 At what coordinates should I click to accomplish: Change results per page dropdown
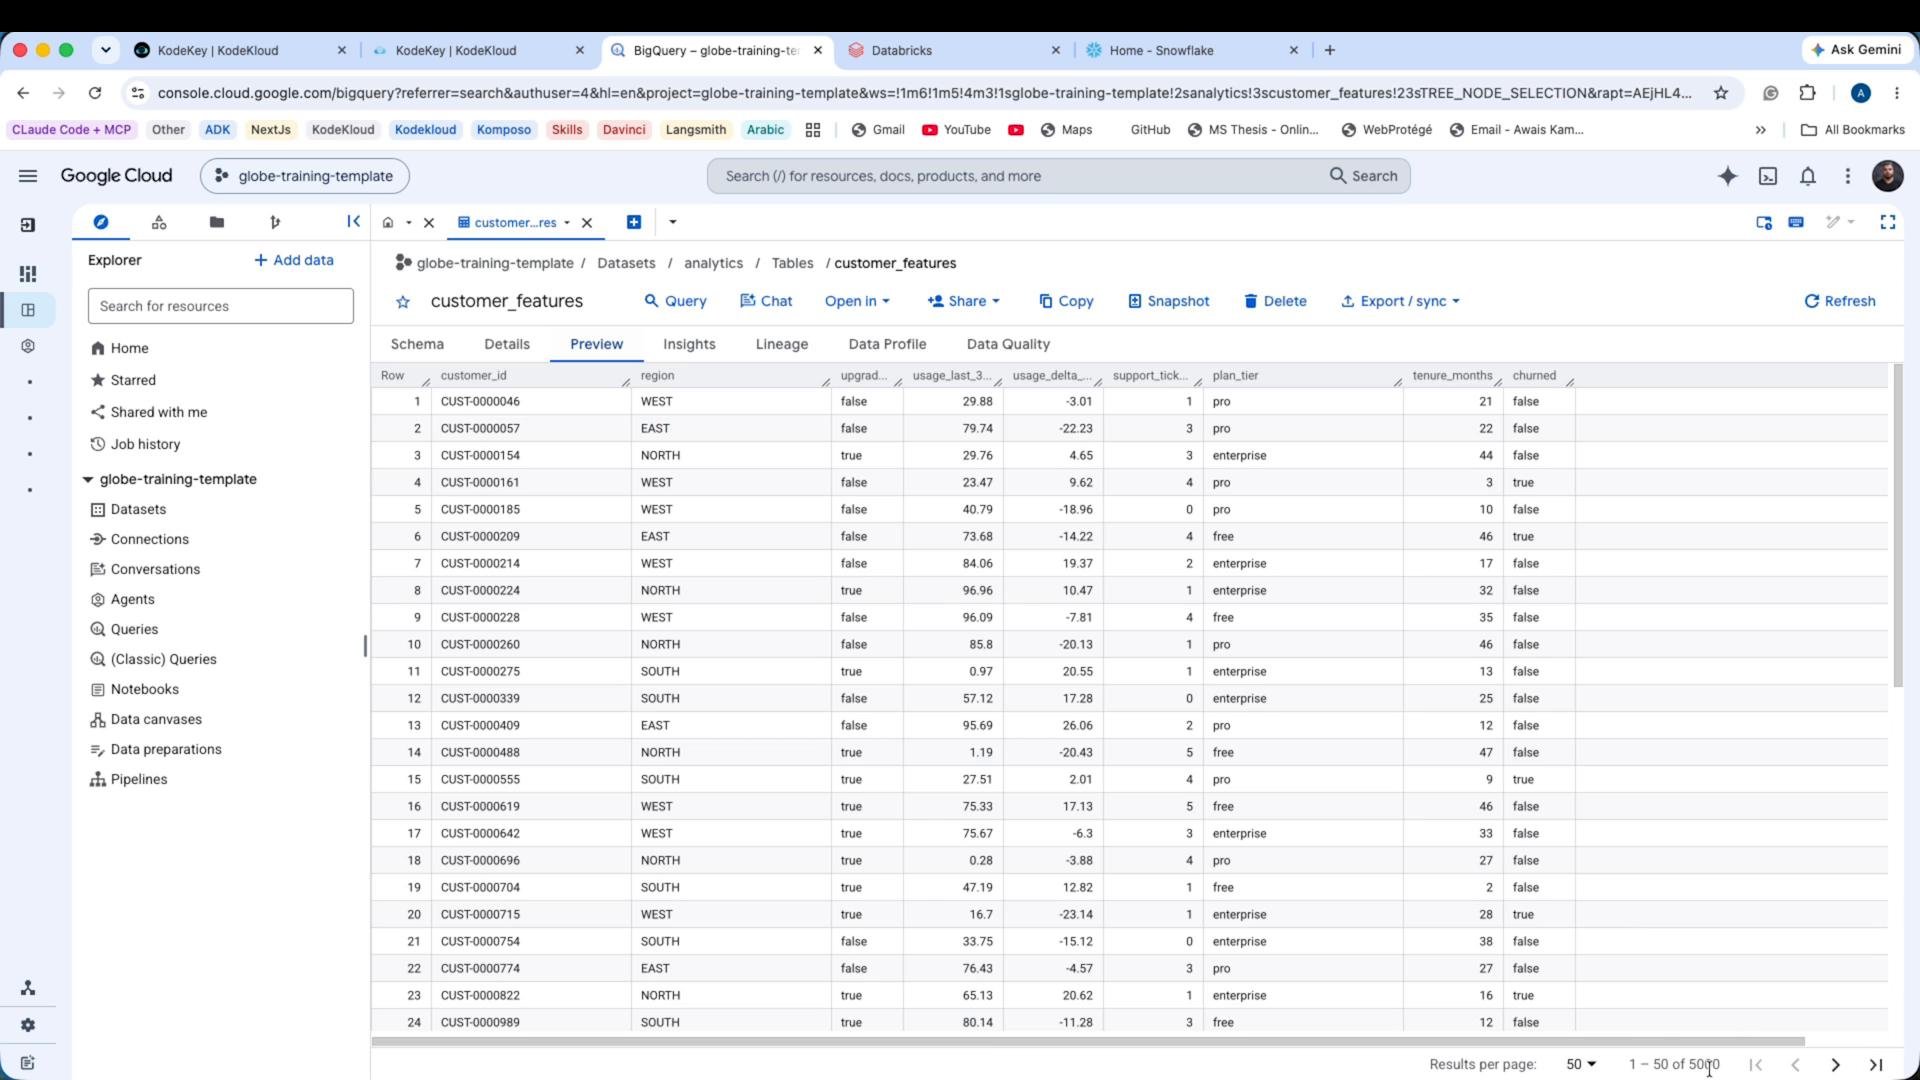1581,1064
